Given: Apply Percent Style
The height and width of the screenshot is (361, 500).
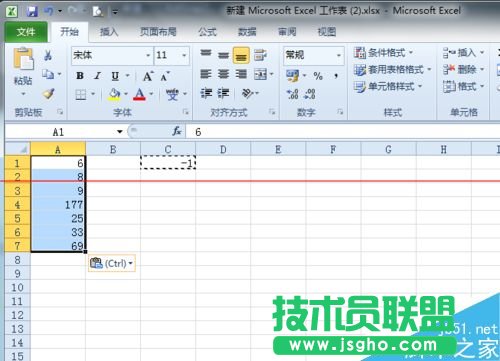Looking at the screenshot, I should click(x=318, y=76).
